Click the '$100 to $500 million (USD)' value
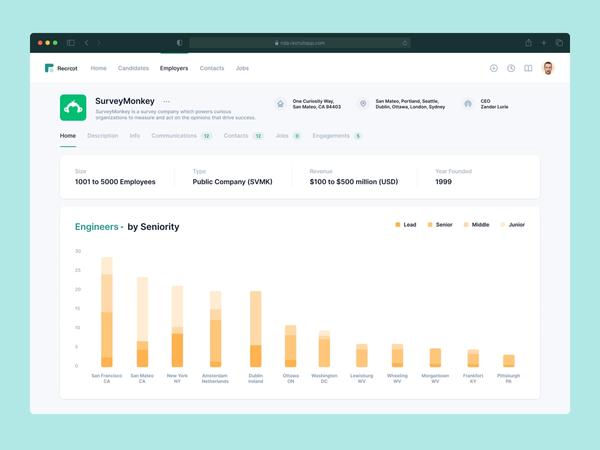The image size is (600, 450). tap(354, 182)
